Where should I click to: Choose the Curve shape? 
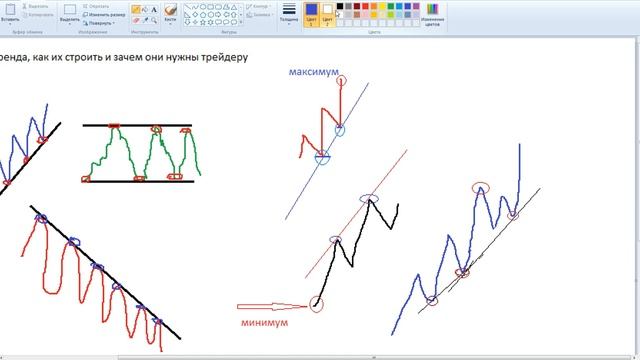coord(195,7)
